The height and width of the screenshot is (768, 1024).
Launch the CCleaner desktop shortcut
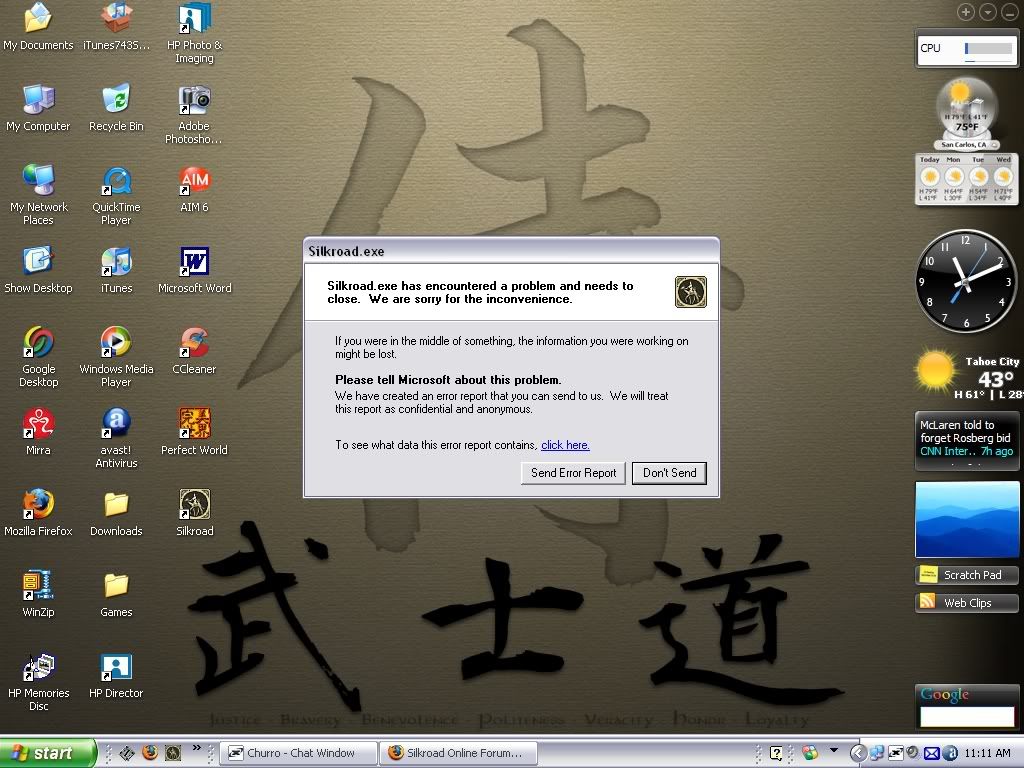click(x=195, y=351)
